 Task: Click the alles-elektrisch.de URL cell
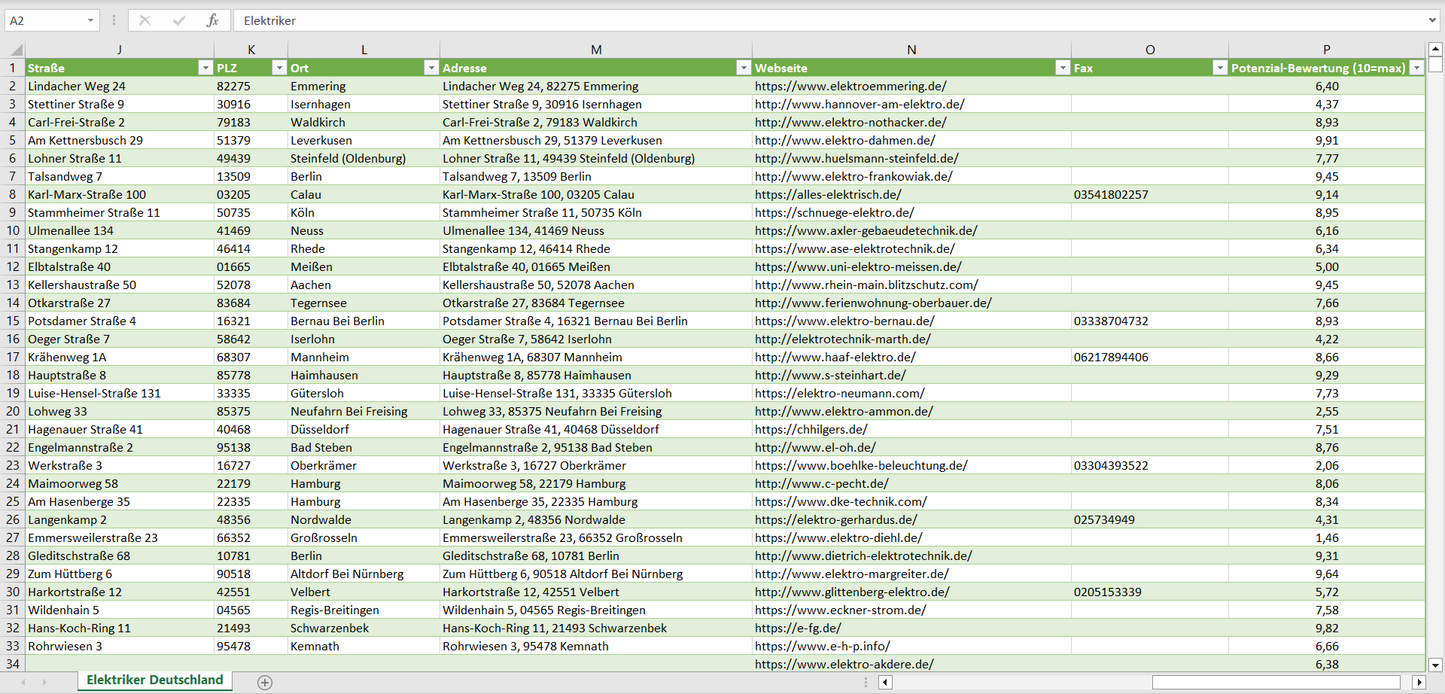coord(828,195)
